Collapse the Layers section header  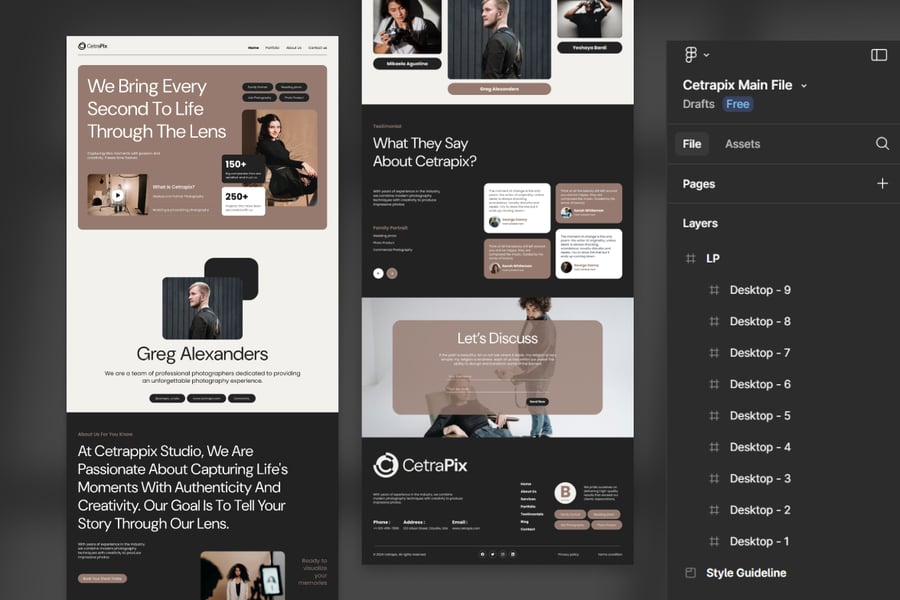[x=700, y=223]
